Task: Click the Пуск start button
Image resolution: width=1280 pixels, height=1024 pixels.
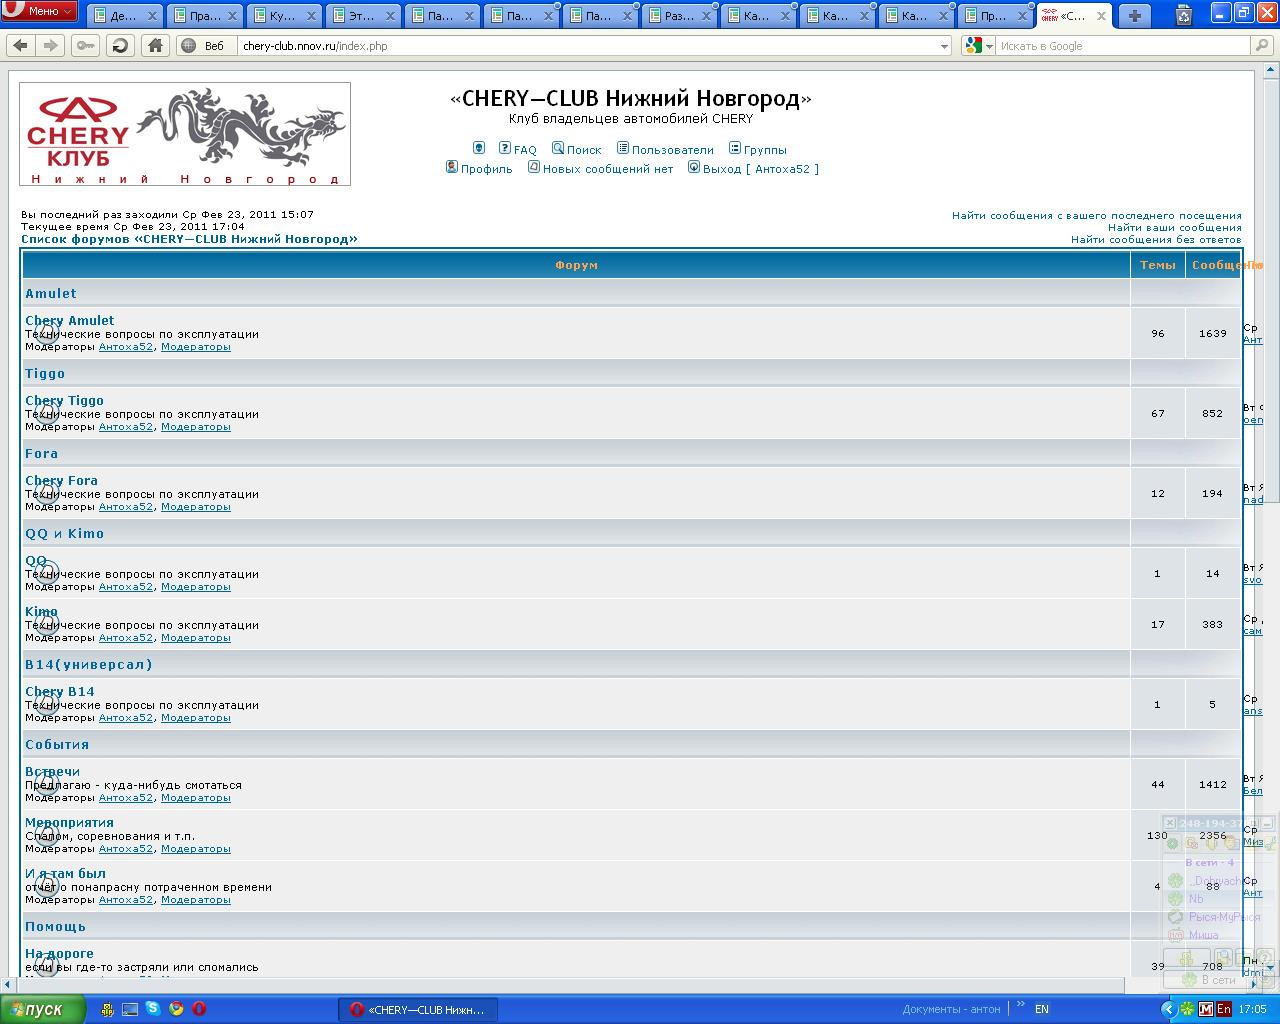Action: coord(34,1010)
